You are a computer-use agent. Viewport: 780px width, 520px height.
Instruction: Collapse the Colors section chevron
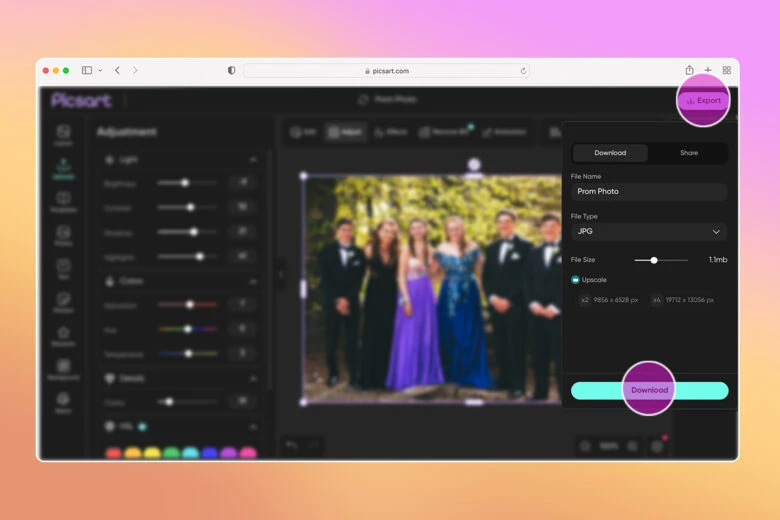coord(253,281)
